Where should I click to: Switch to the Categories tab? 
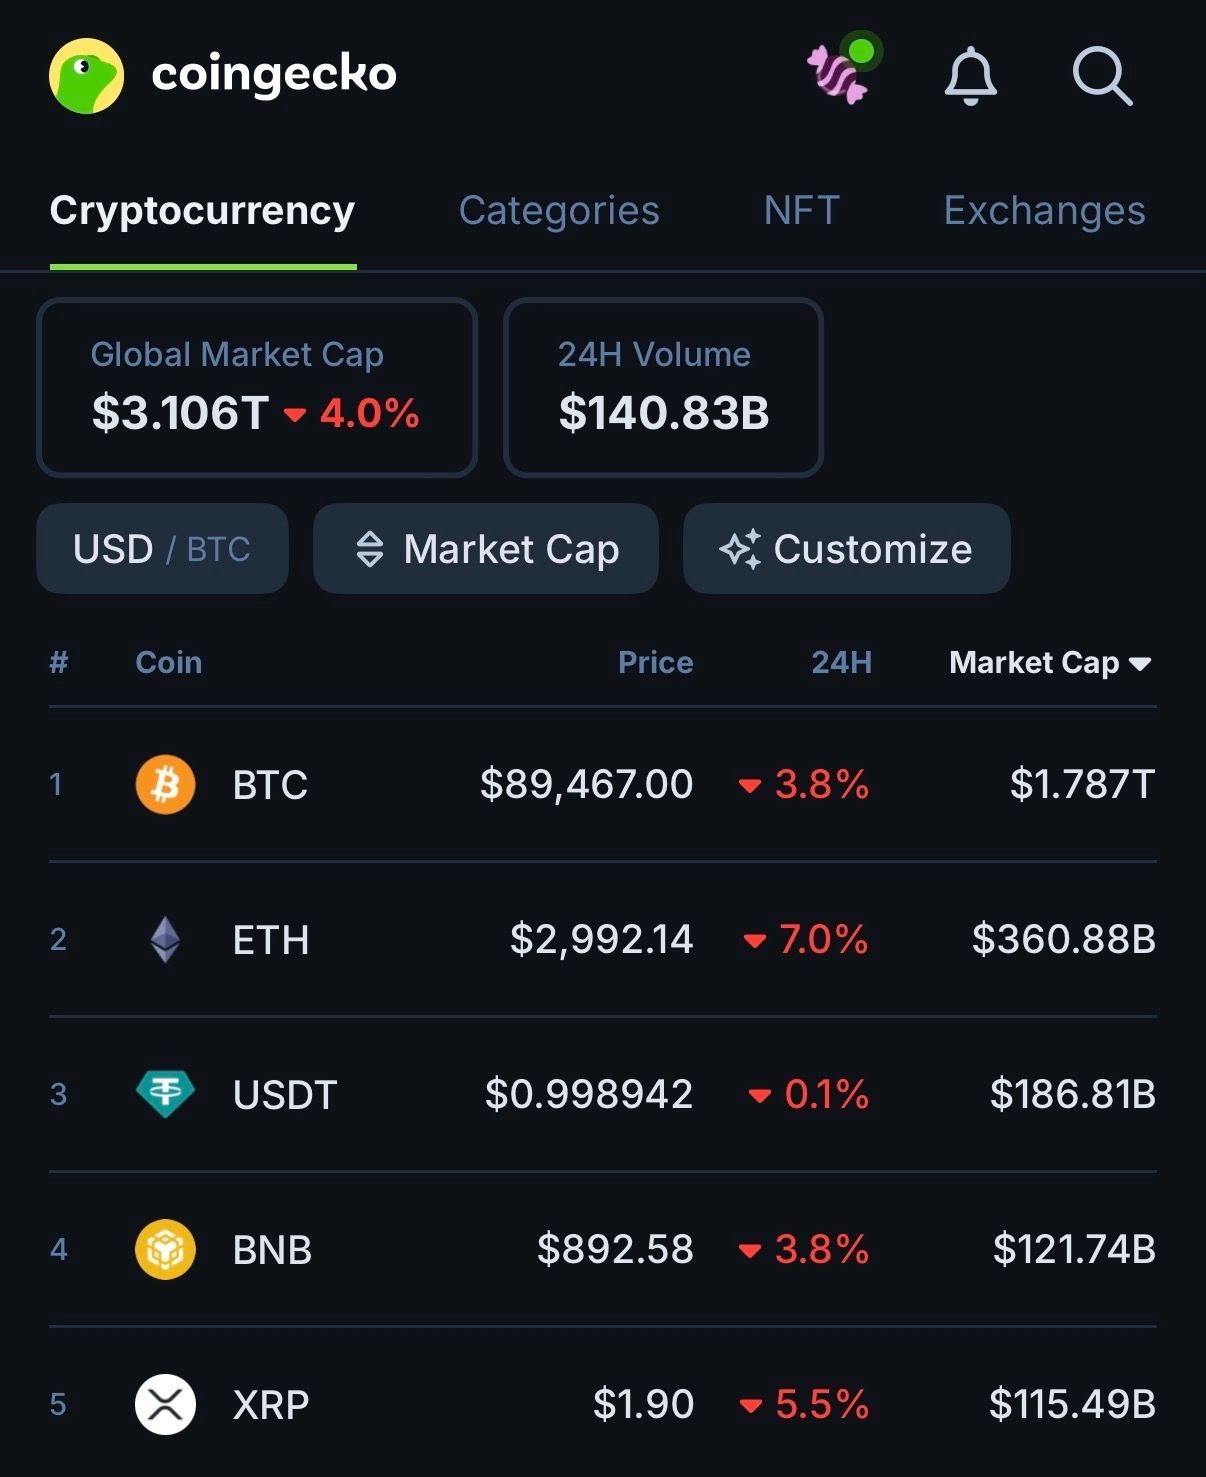(559, 211)
